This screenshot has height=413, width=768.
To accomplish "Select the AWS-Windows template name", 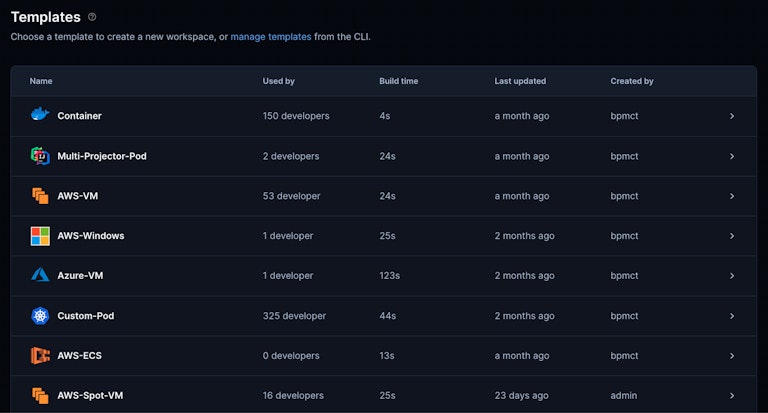I will click(x=91, y=236).
